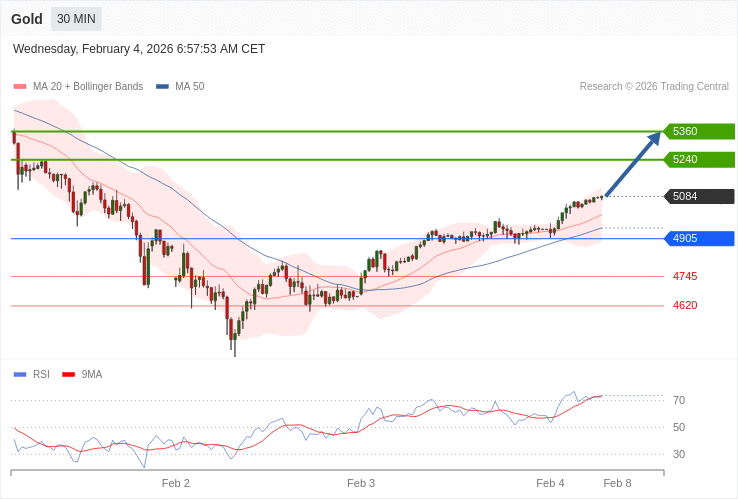Screen dimensions: 738x500
Task: Click the 9MA legend entry
Action: (91, 375)
